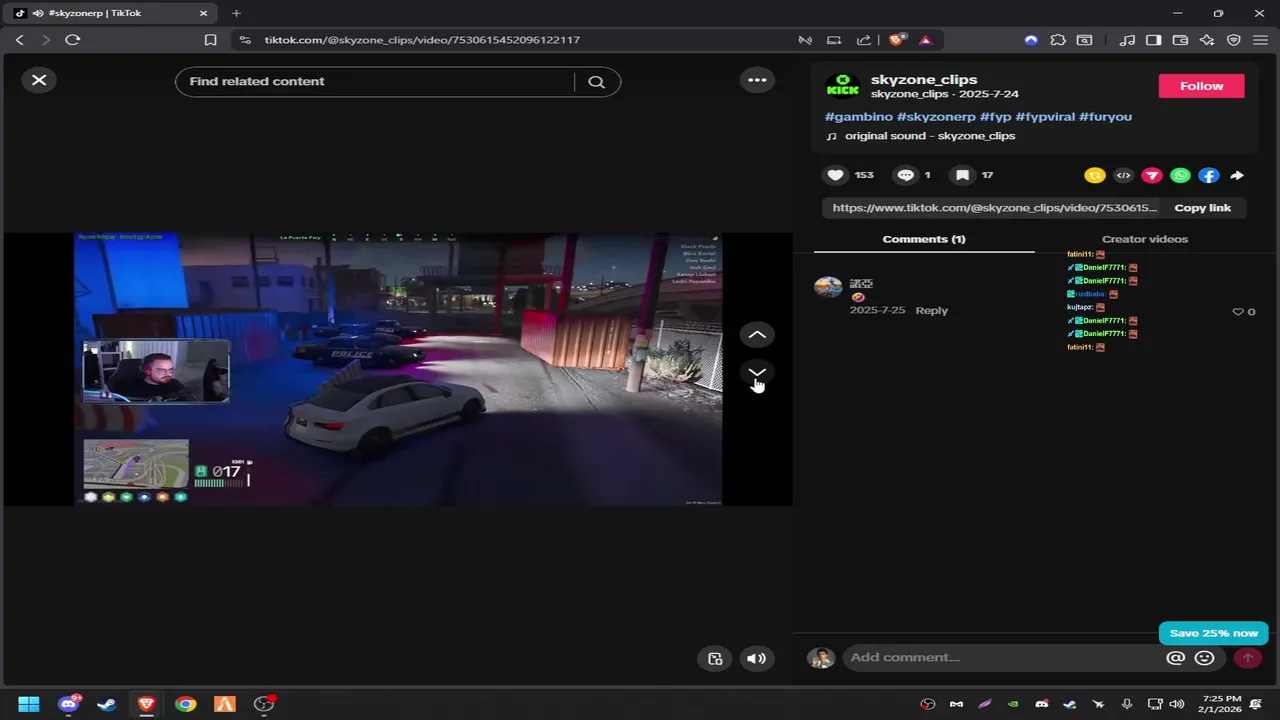This screenshot has width=1280, height=720.
Task: Share via red send-to-friends icon
Action: [1152, 175]
